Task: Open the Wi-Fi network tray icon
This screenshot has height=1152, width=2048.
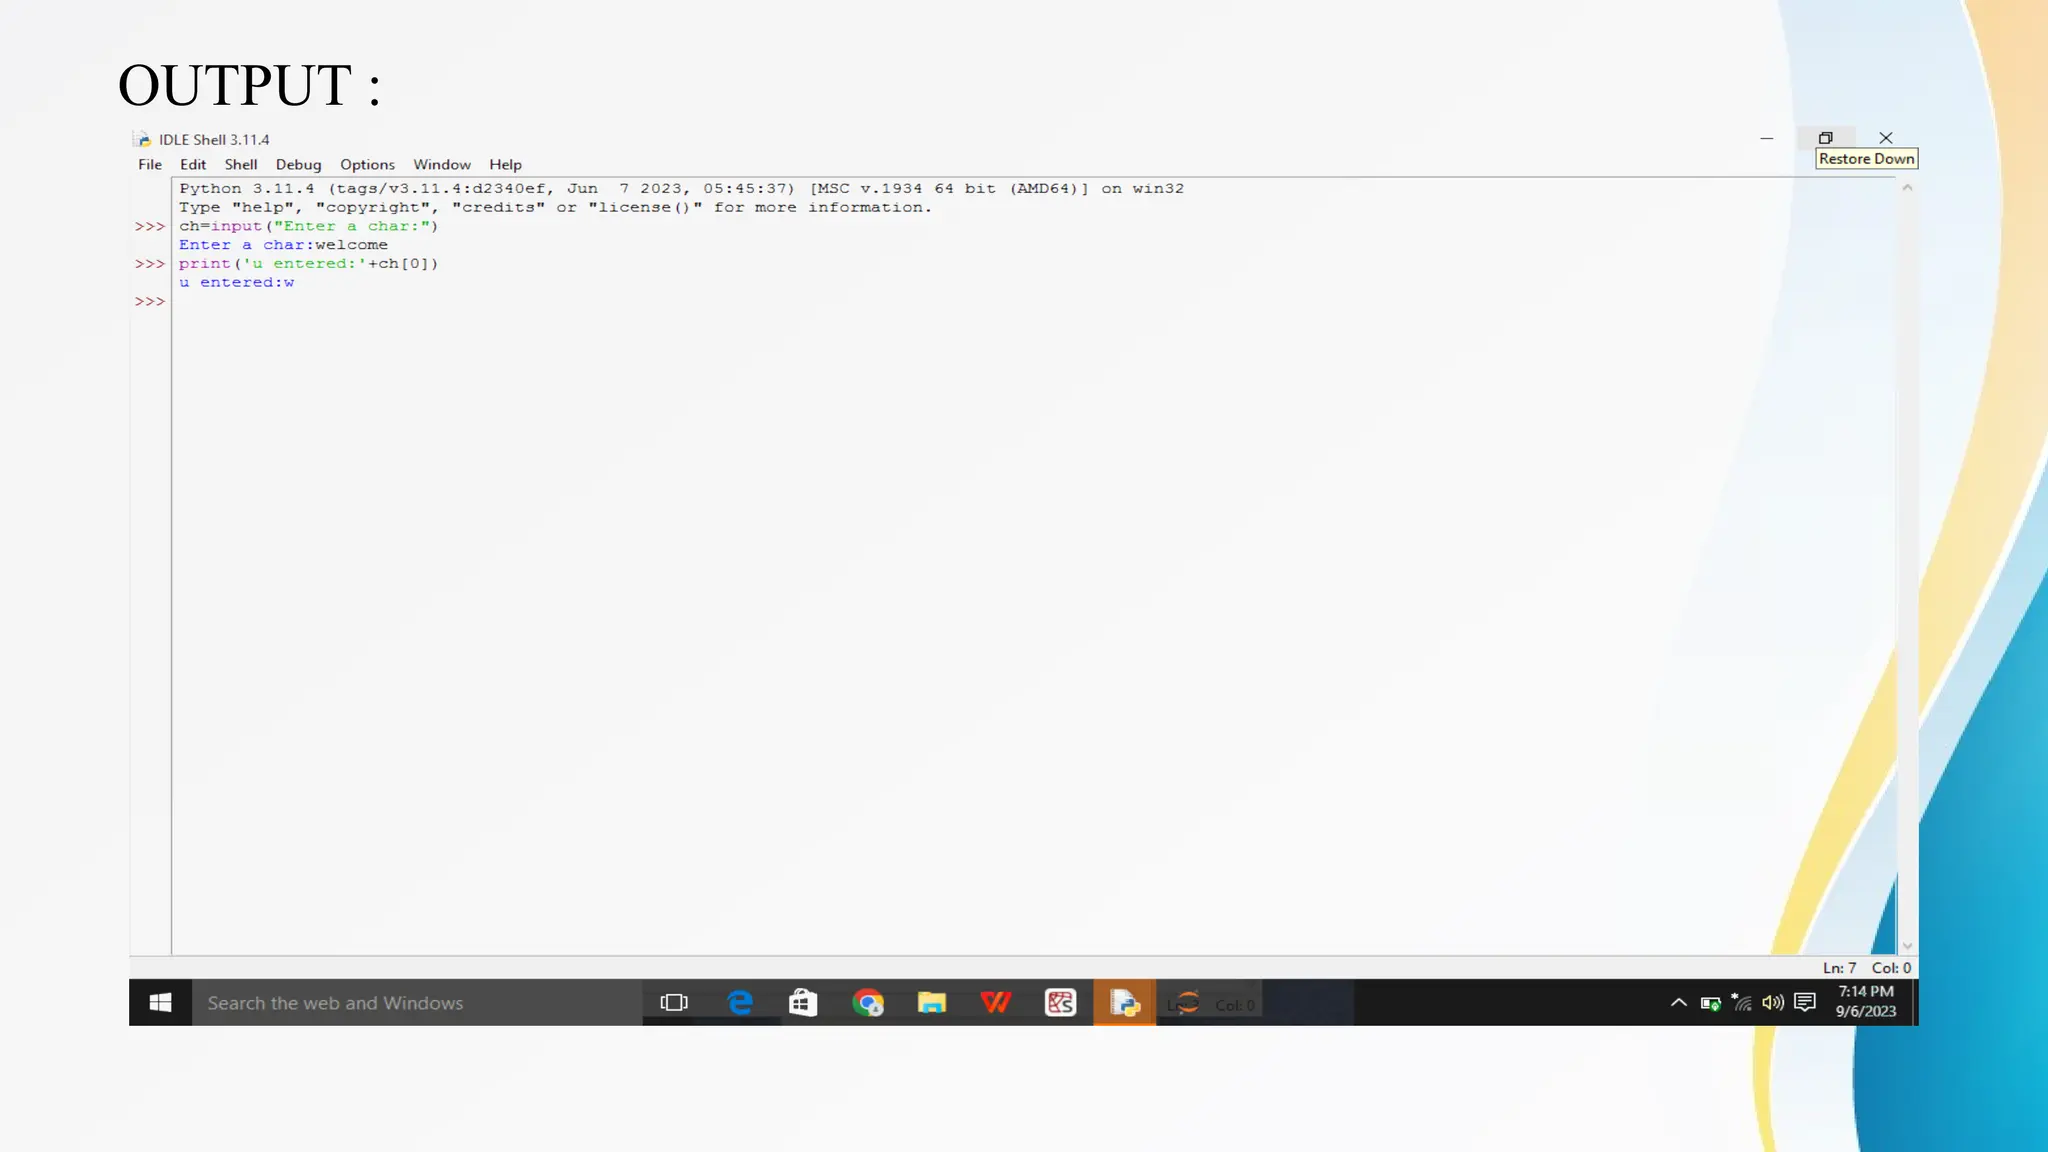Action: tap(1742, 1002)
